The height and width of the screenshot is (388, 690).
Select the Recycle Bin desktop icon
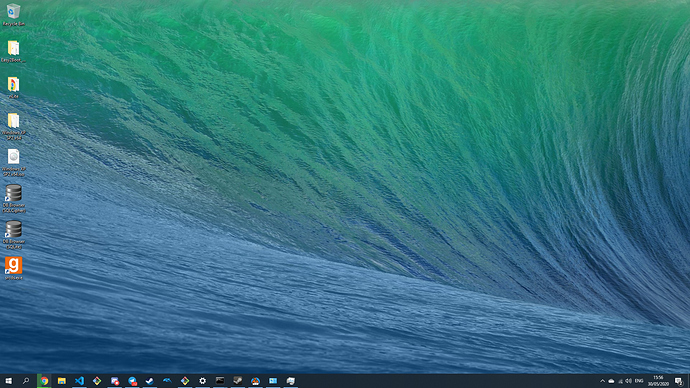(13, 15)
